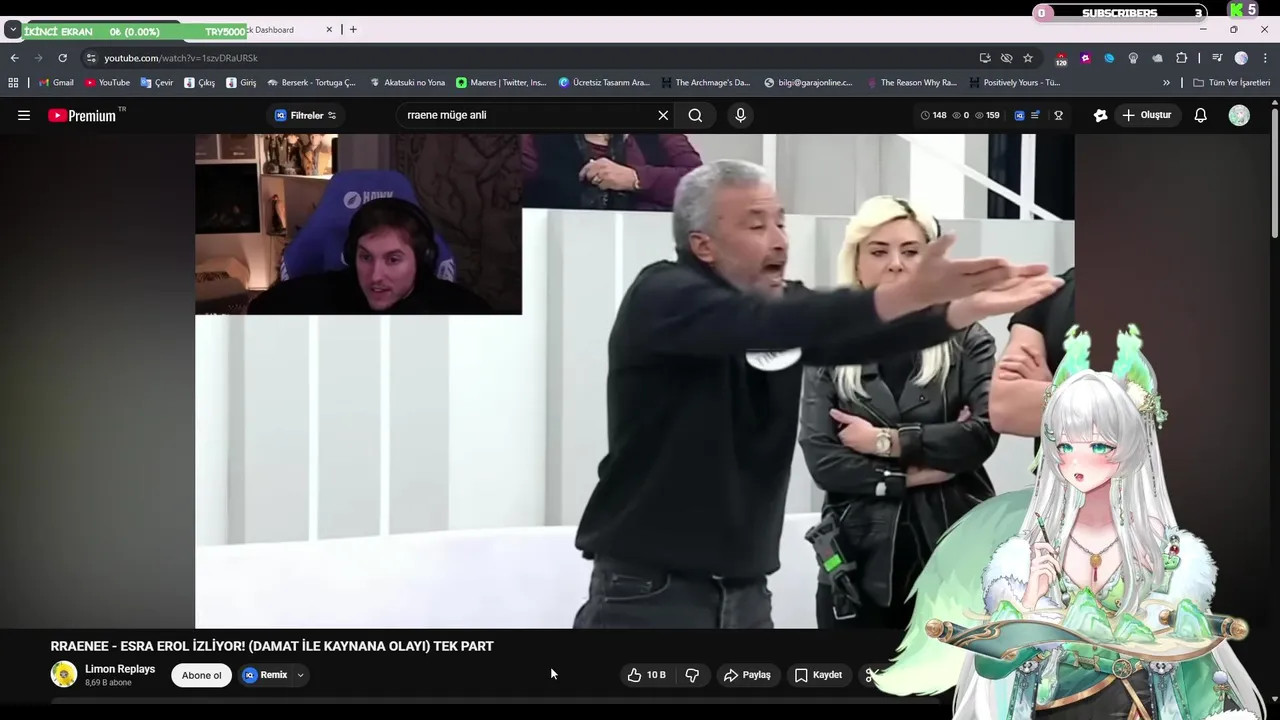Open Limon Replays channel name

(x=120, y=669)
